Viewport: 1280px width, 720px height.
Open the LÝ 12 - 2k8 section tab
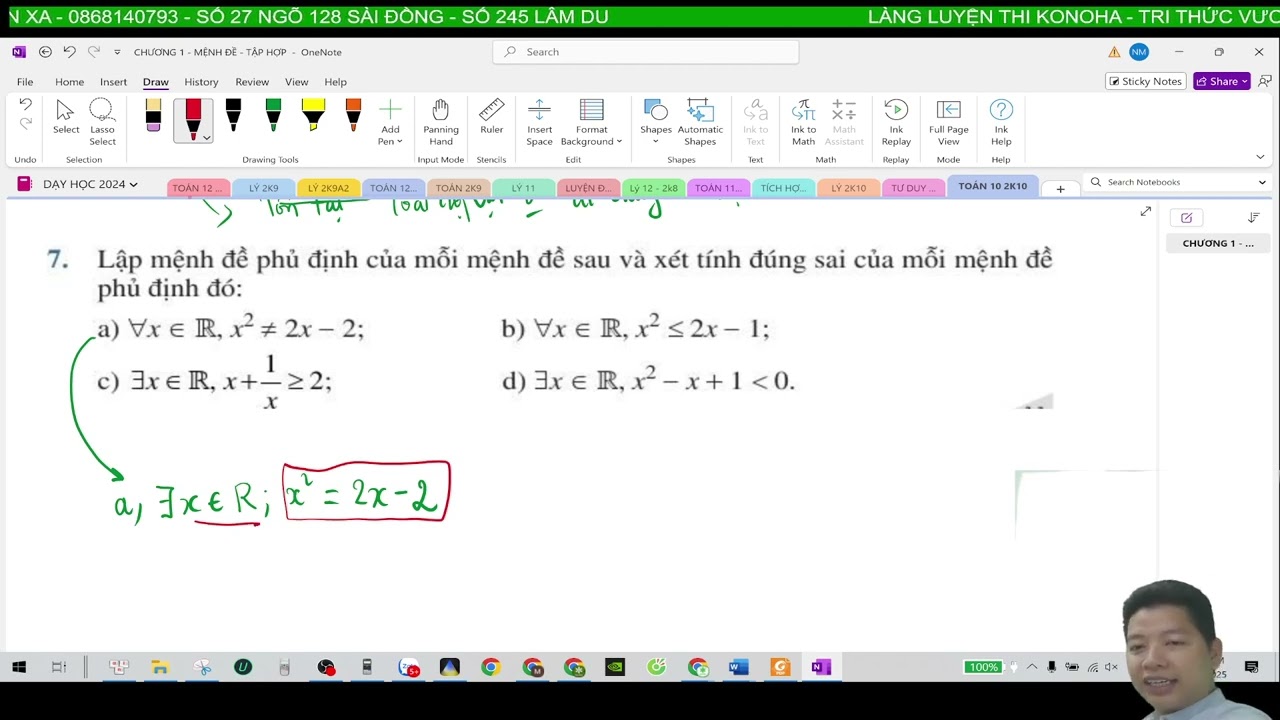(x=653, y=188)
